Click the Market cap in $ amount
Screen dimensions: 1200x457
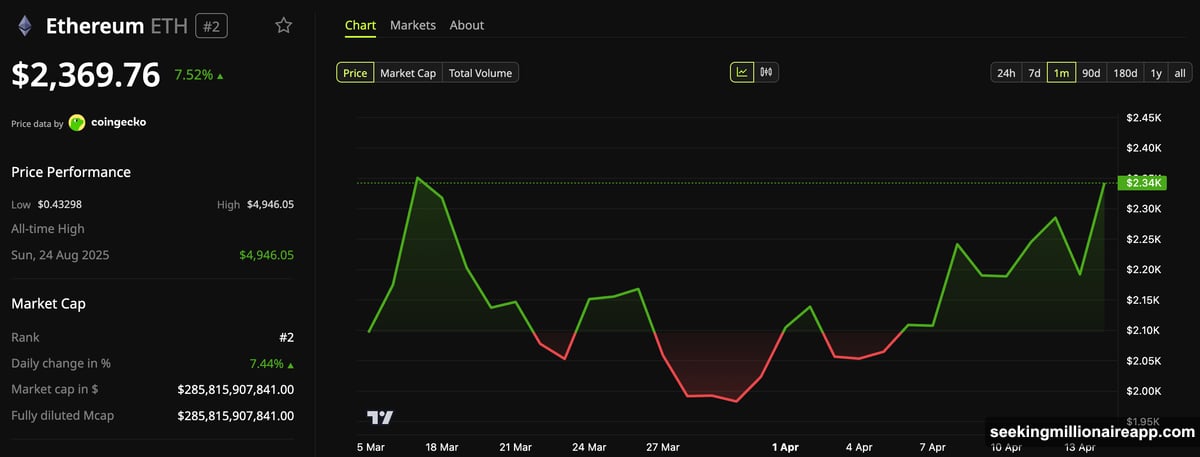(236, 389)
